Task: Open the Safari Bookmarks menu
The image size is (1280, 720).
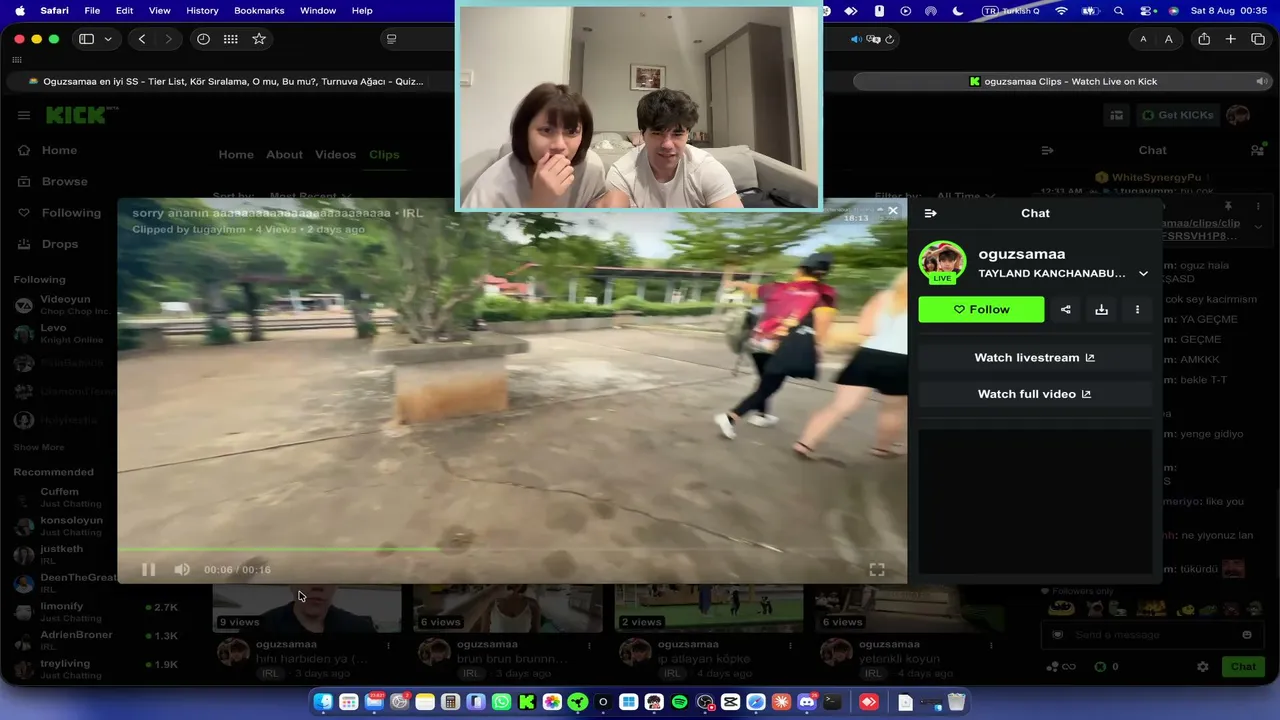Action: point(259,11)
